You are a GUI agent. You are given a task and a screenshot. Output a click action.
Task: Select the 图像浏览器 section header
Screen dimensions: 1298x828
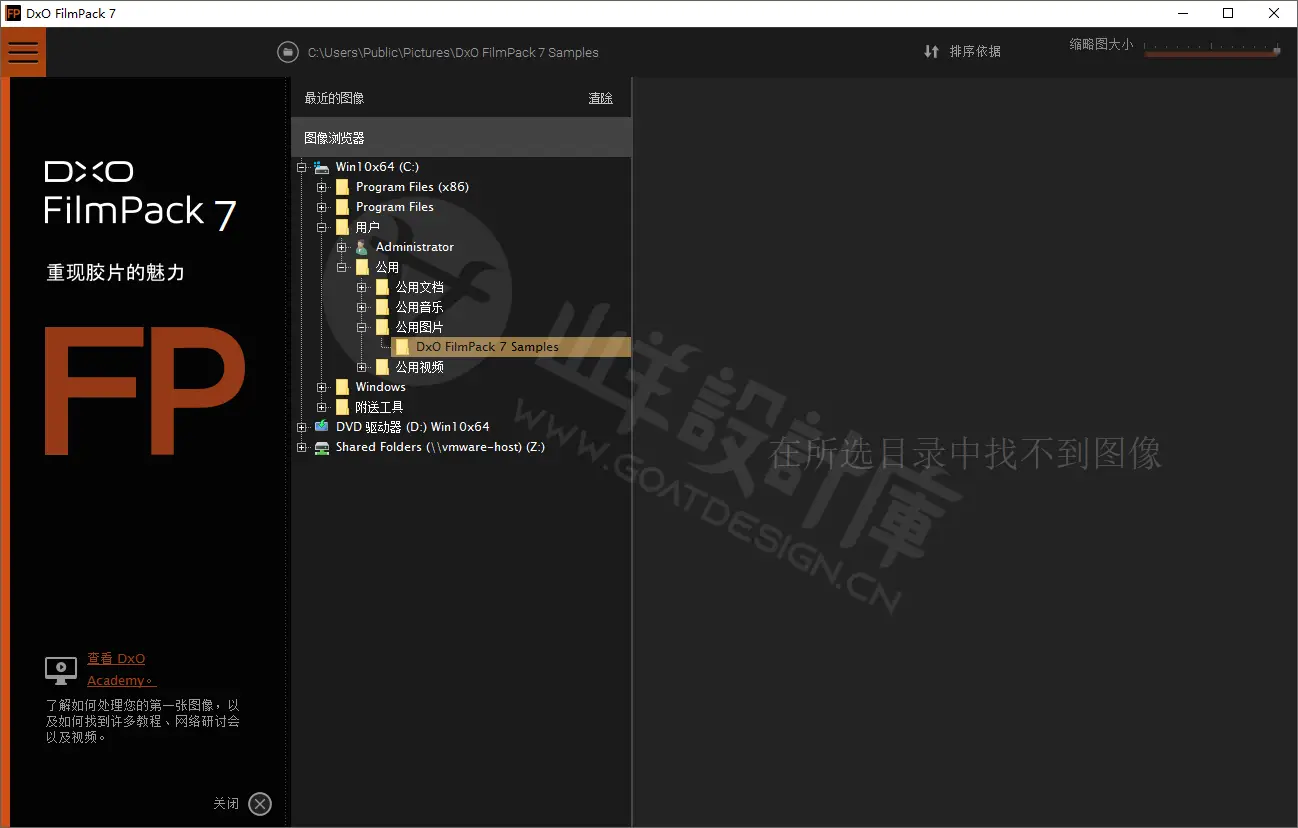coord(461,138)
